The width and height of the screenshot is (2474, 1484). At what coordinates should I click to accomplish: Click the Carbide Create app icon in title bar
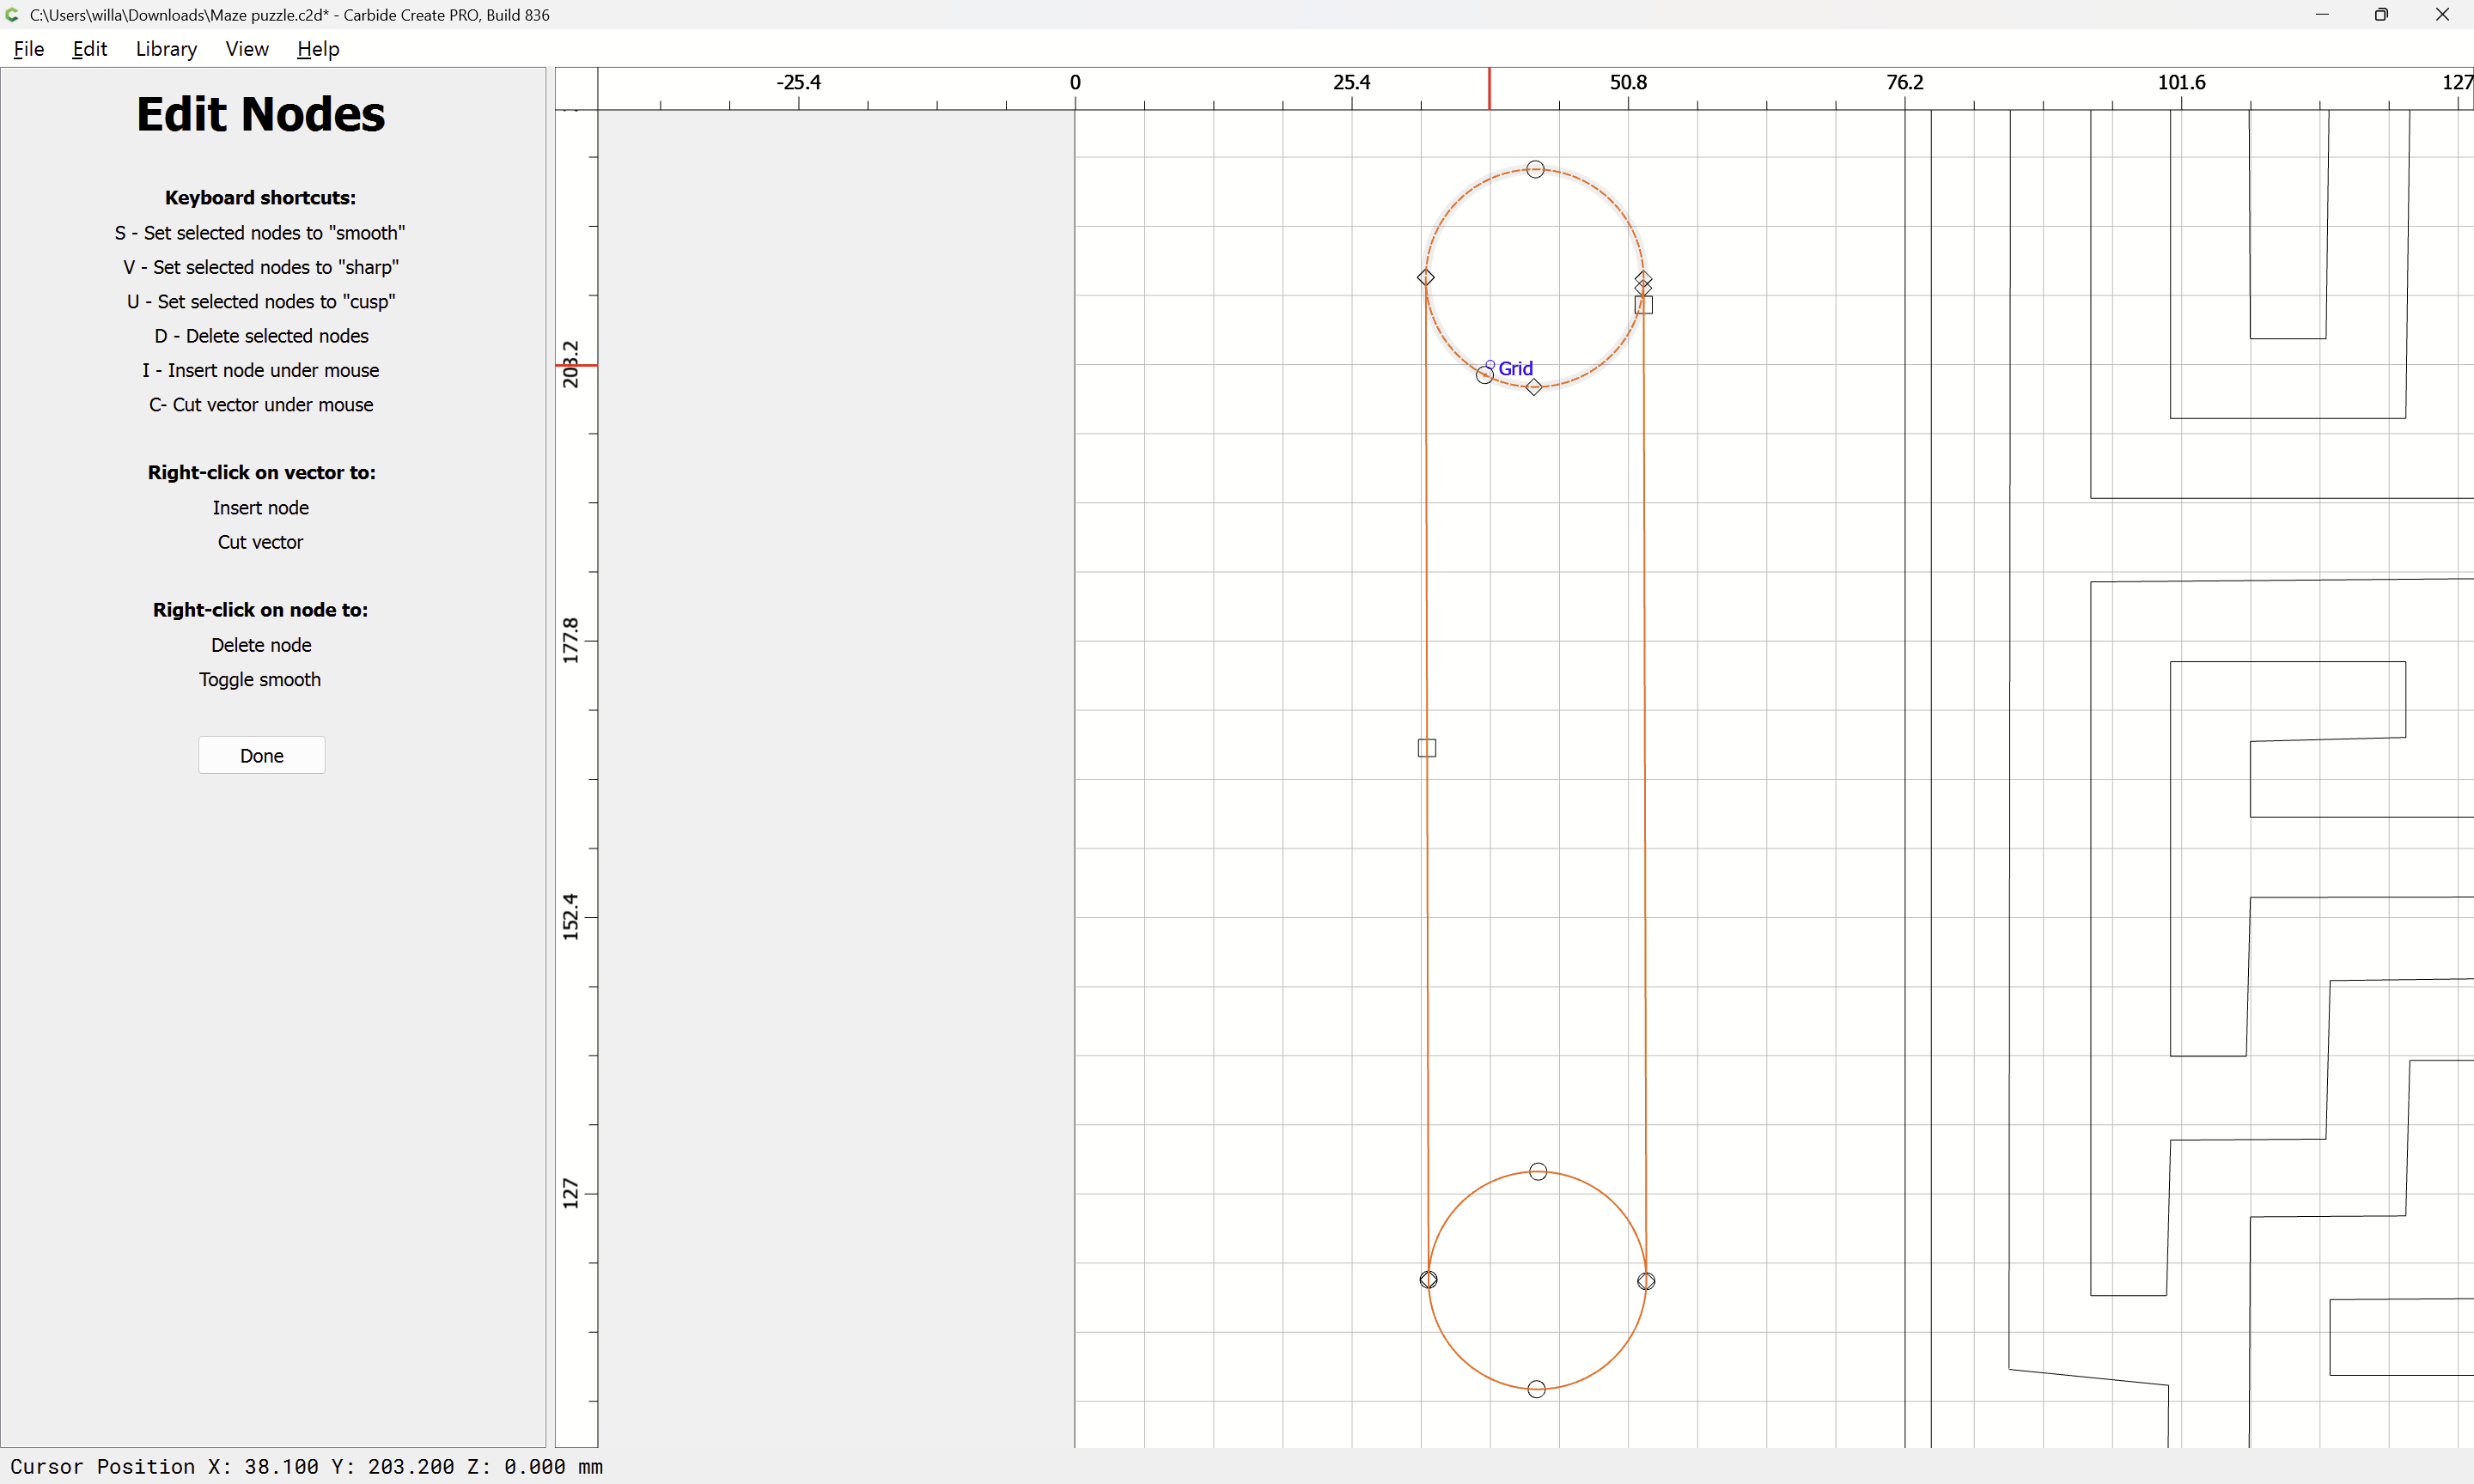pyautogui.click(x=12, y=15)
